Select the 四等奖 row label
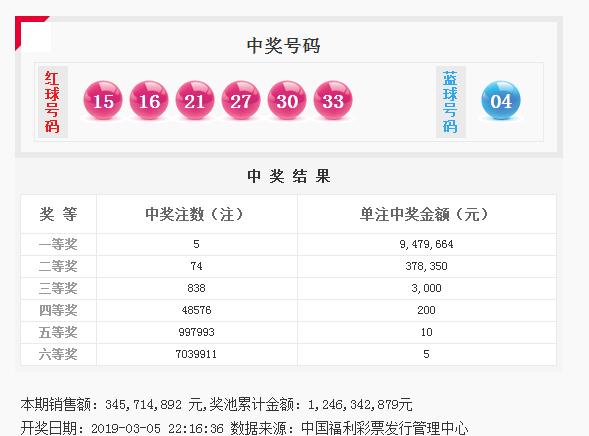This screenshot has height=436, width=589. click(x=58, y=310)
